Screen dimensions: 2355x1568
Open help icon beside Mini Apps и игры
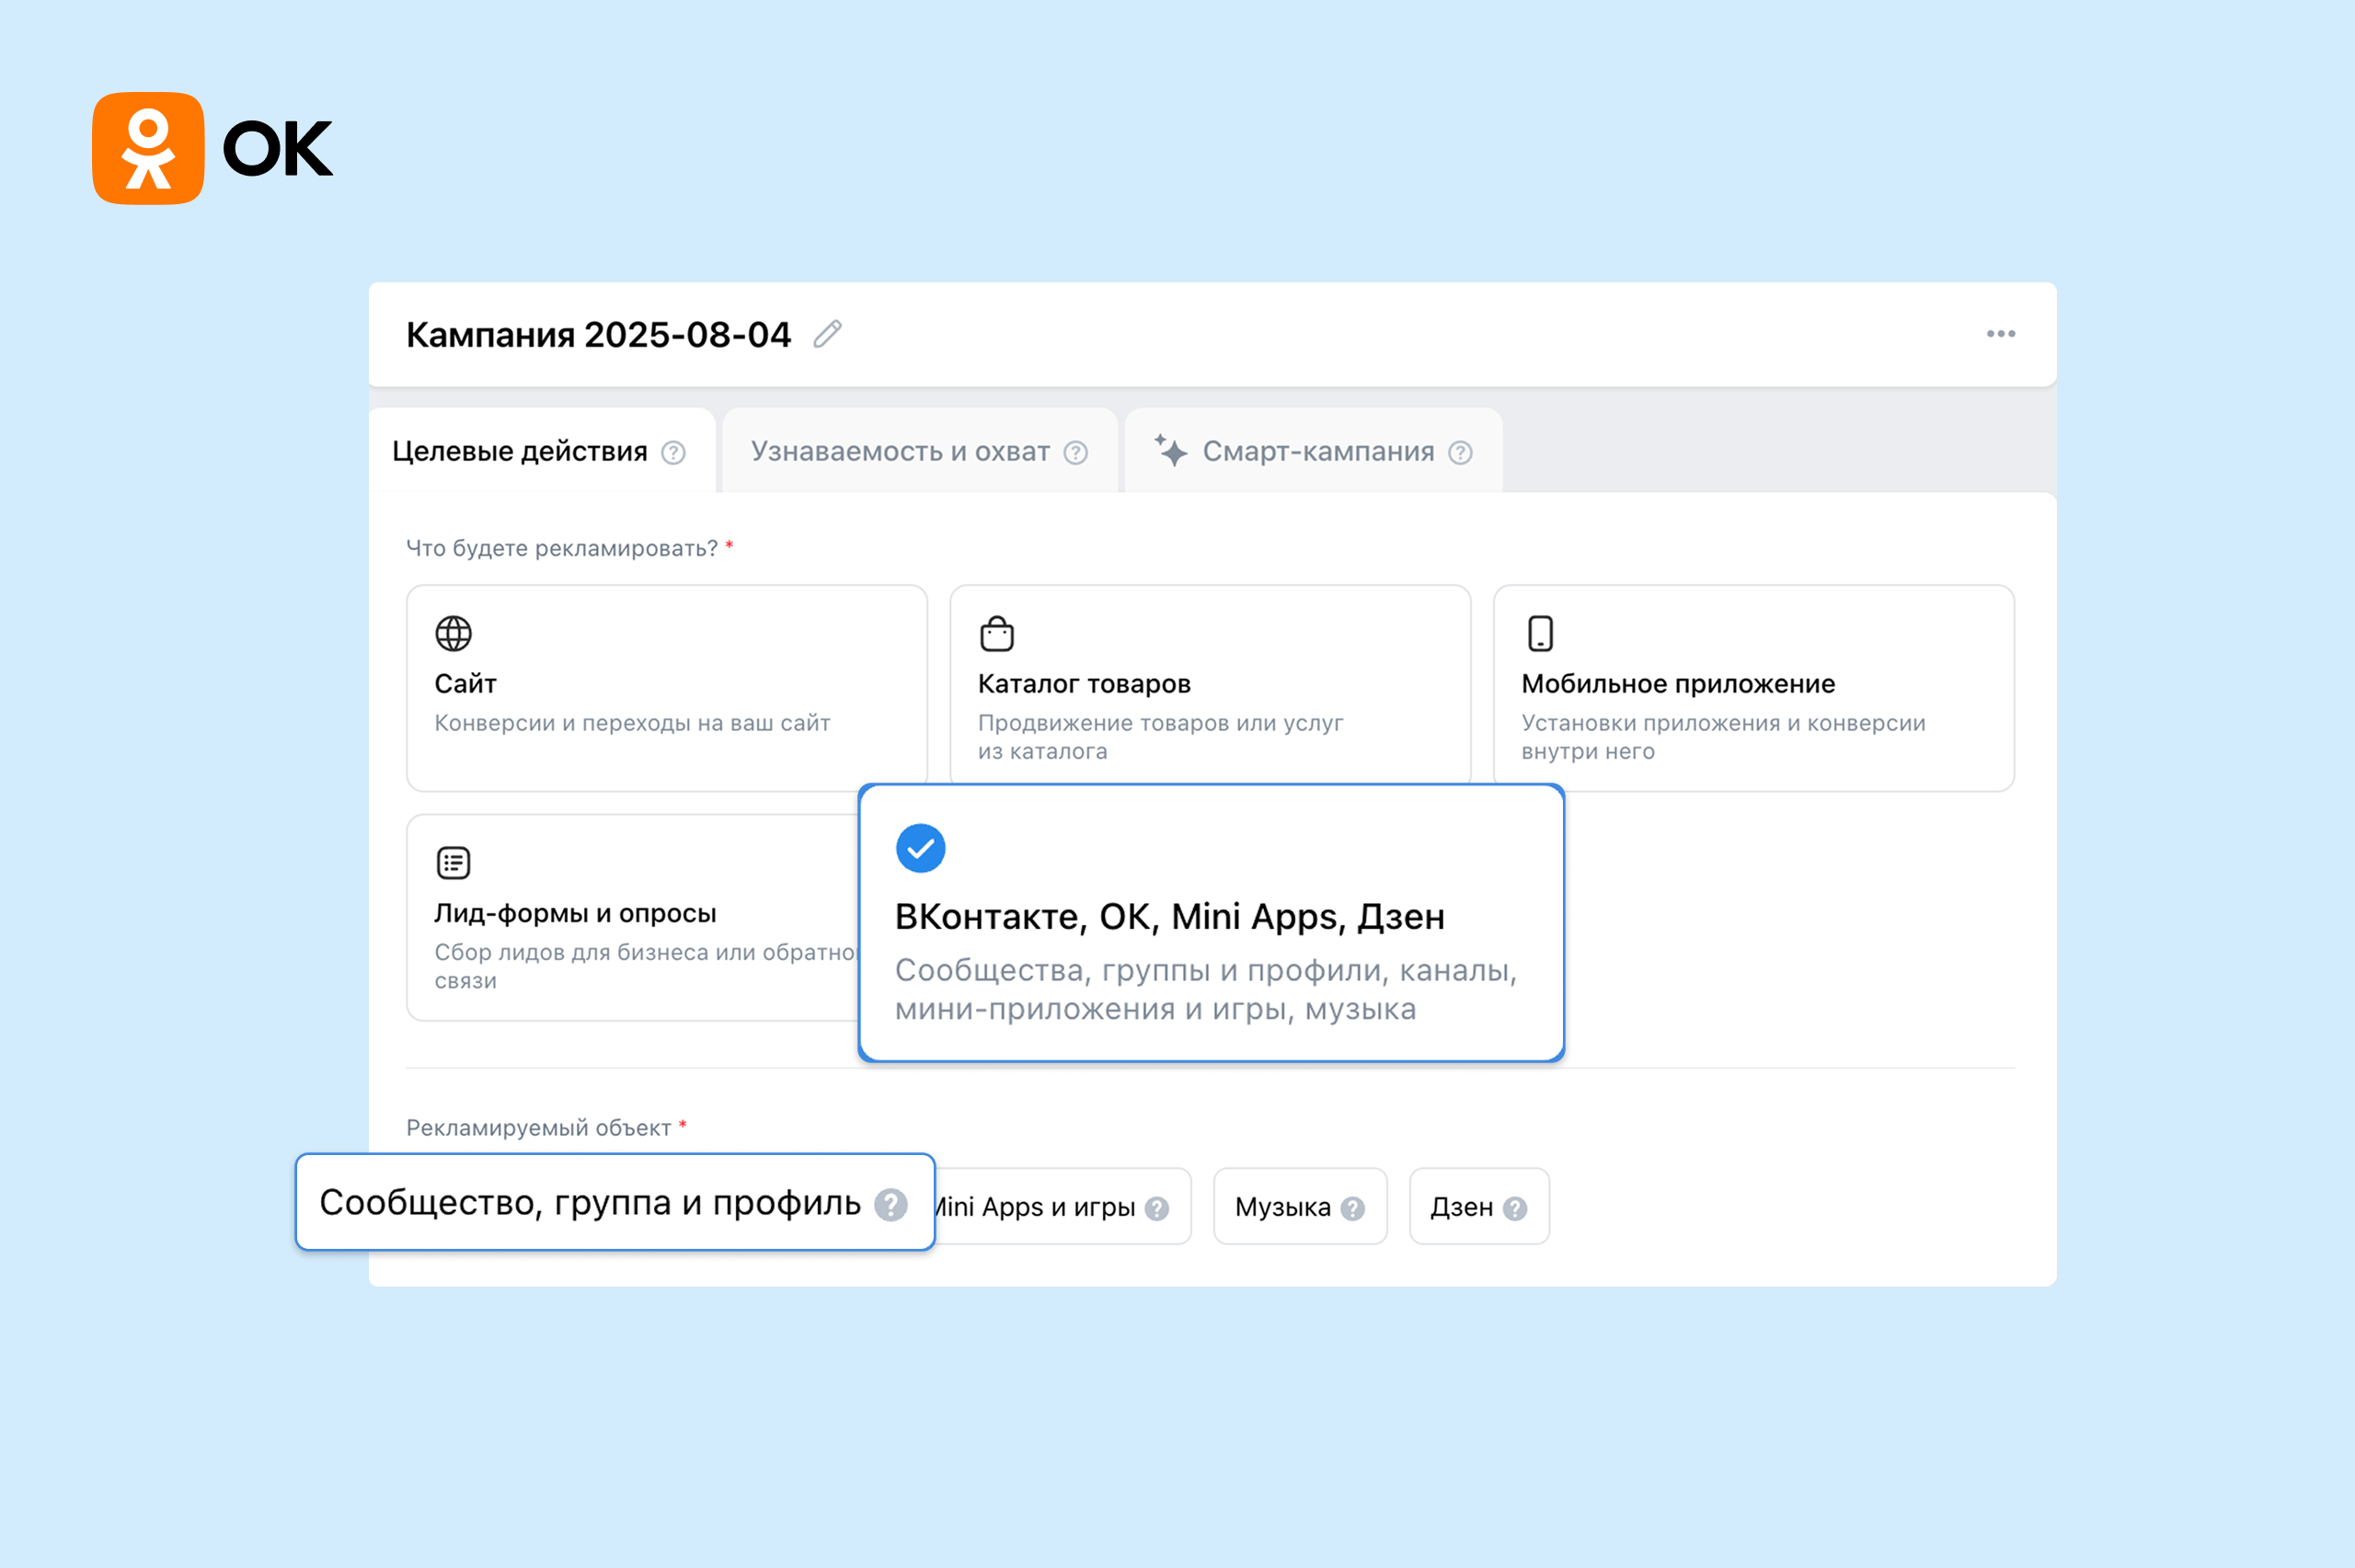(1157, 1209)
